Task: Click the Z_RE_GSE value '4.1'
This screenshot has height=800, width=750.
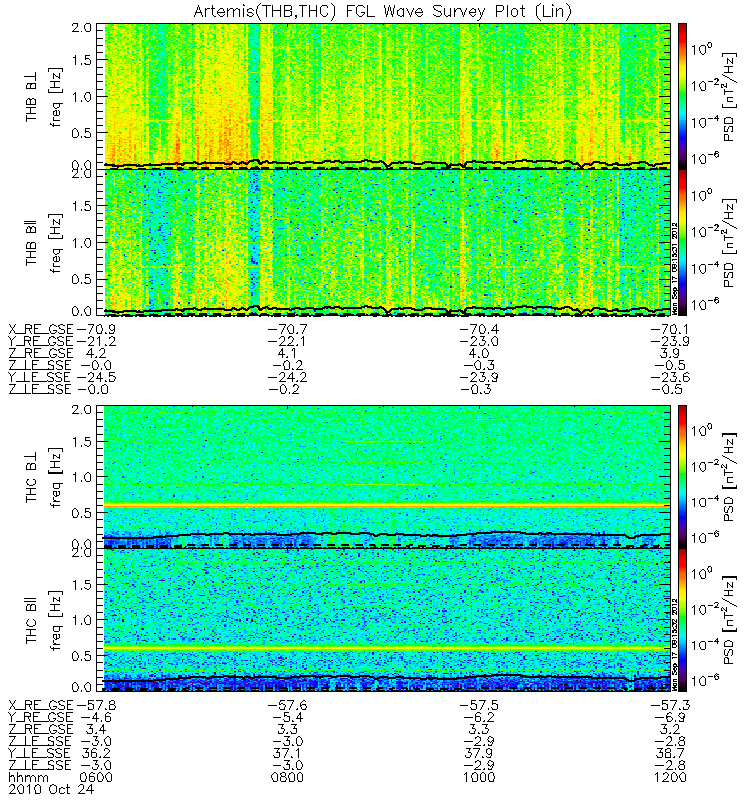Action: (x=287, y=353)
